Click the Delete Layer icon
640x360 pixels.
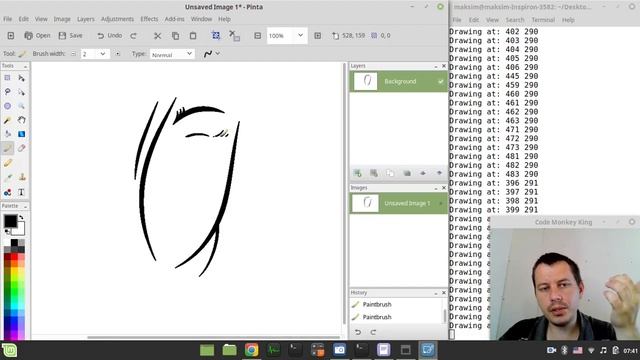[374, 173]
